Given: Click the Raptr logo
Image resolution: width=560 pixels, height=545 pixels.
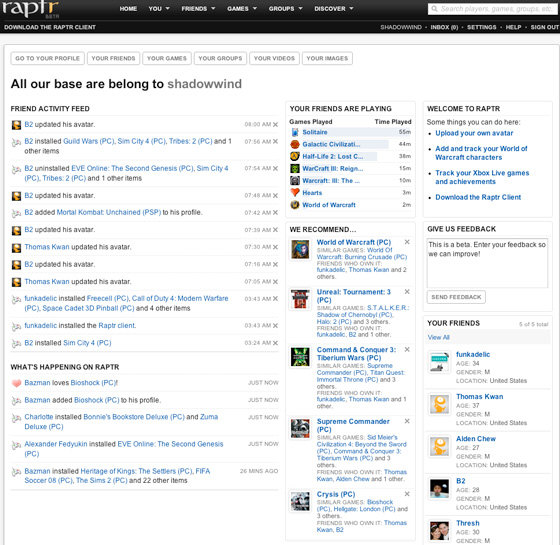Looking at the screenshot, I should (30, 9).
